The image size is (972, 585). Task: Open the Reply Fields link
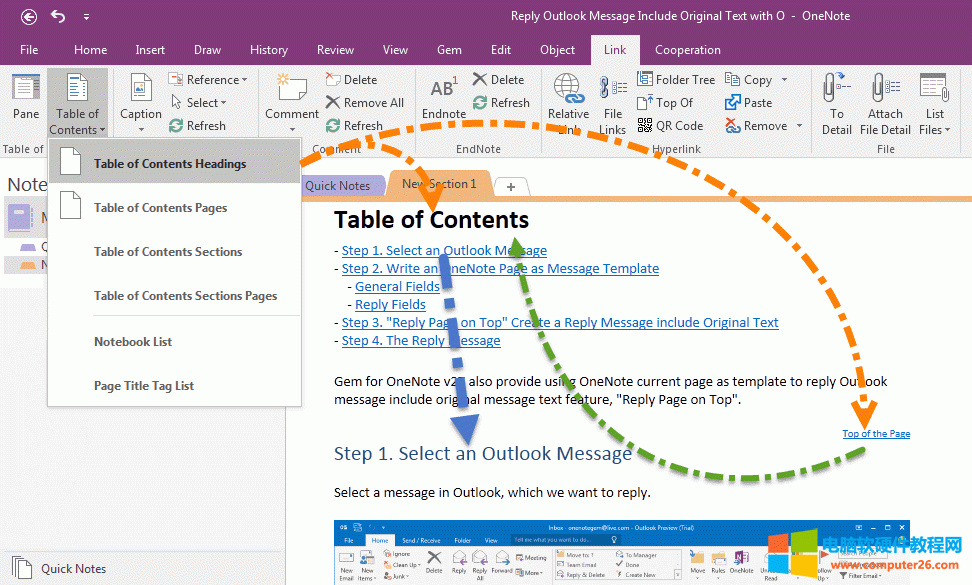[390, 305]
